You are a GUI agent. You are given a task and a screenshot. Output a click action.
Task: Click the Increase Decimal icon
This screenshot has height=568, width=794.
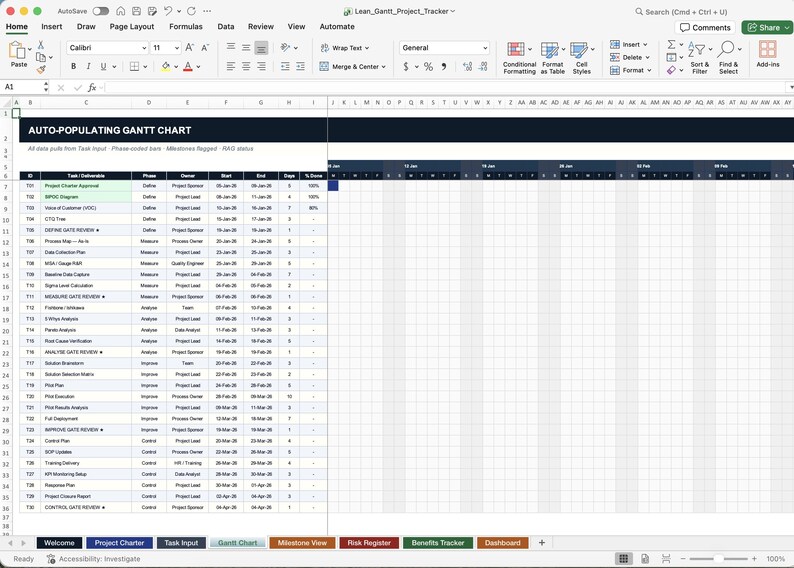click(467, 66)
